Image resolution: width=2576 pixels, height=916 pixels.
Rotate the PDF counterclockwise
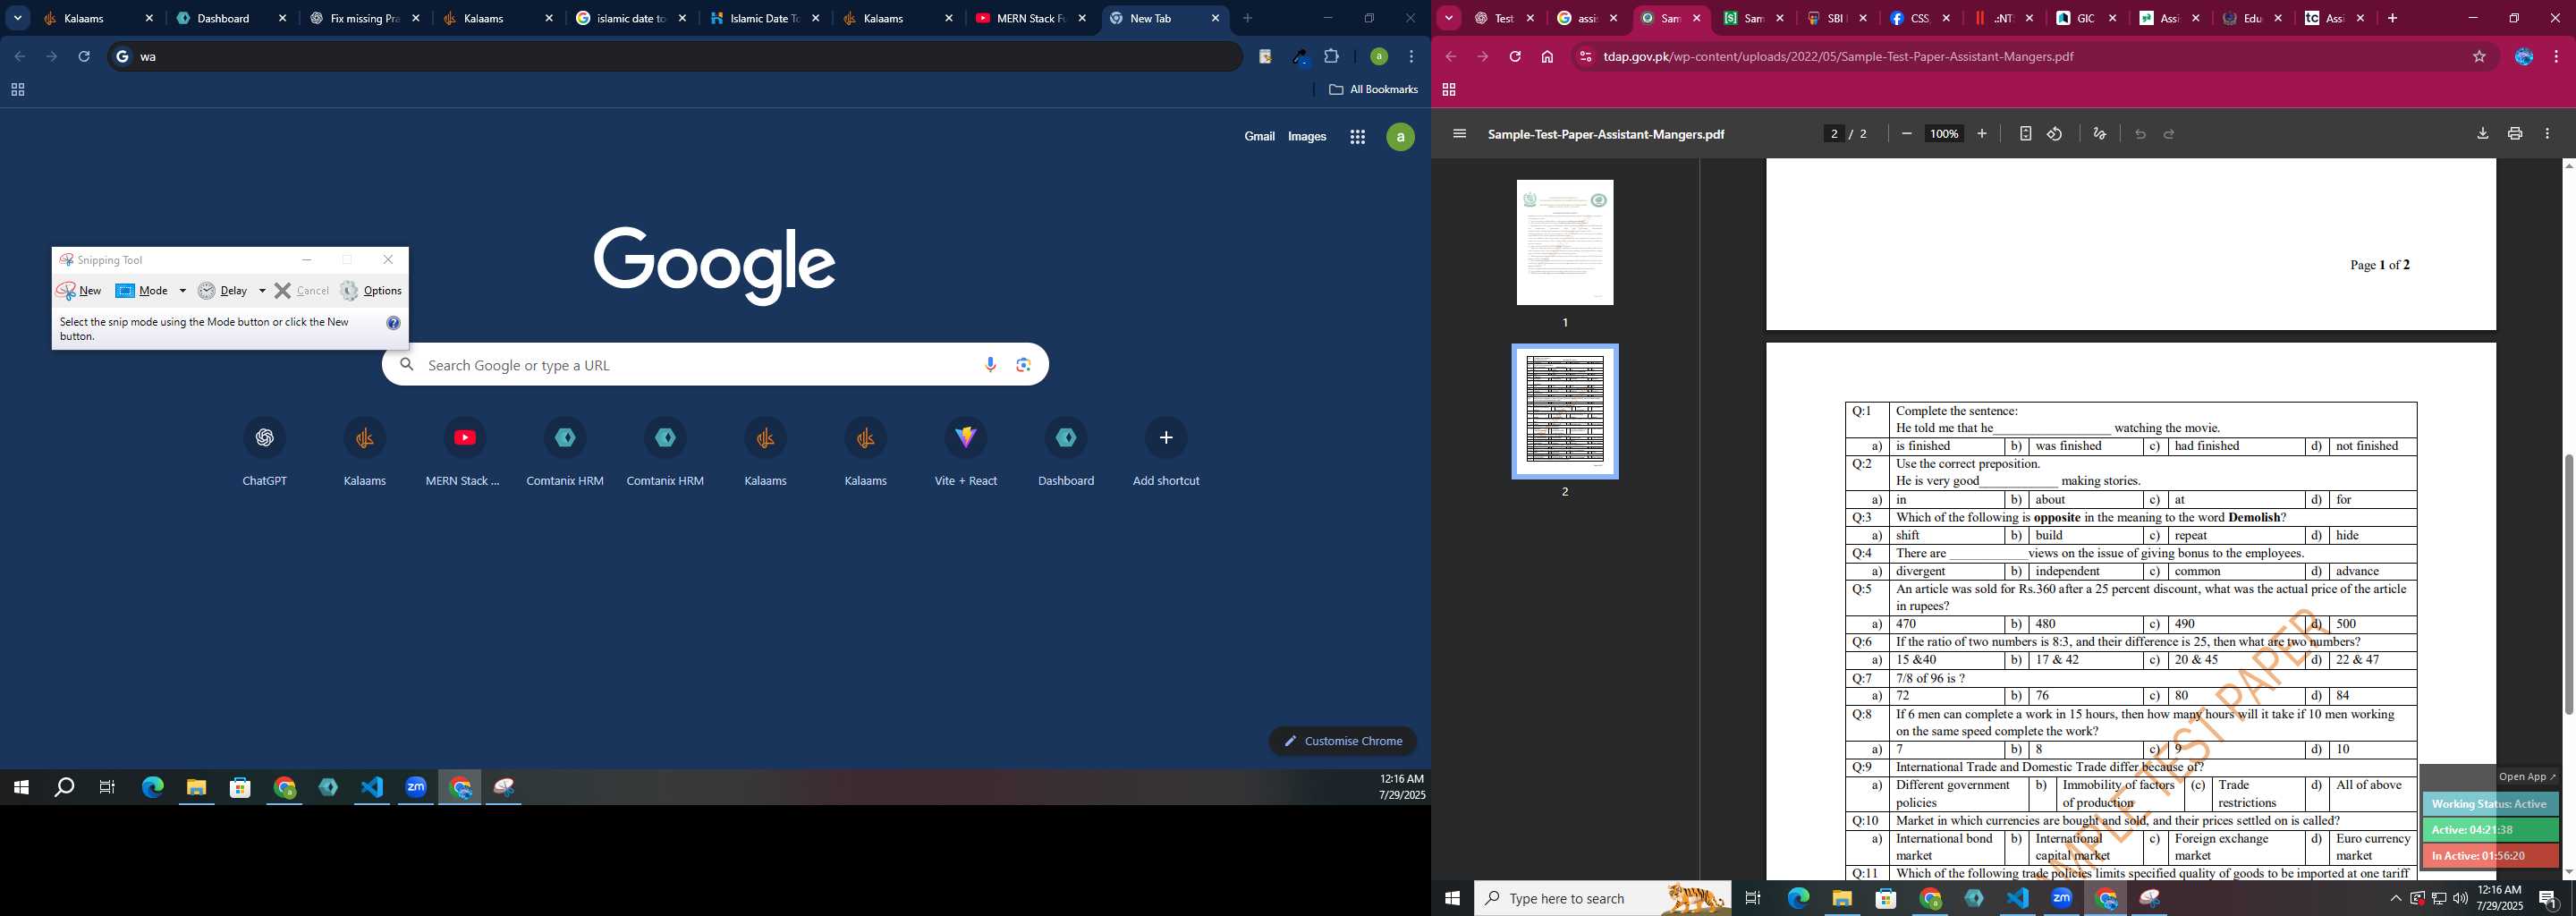(x=2055, y=134)
